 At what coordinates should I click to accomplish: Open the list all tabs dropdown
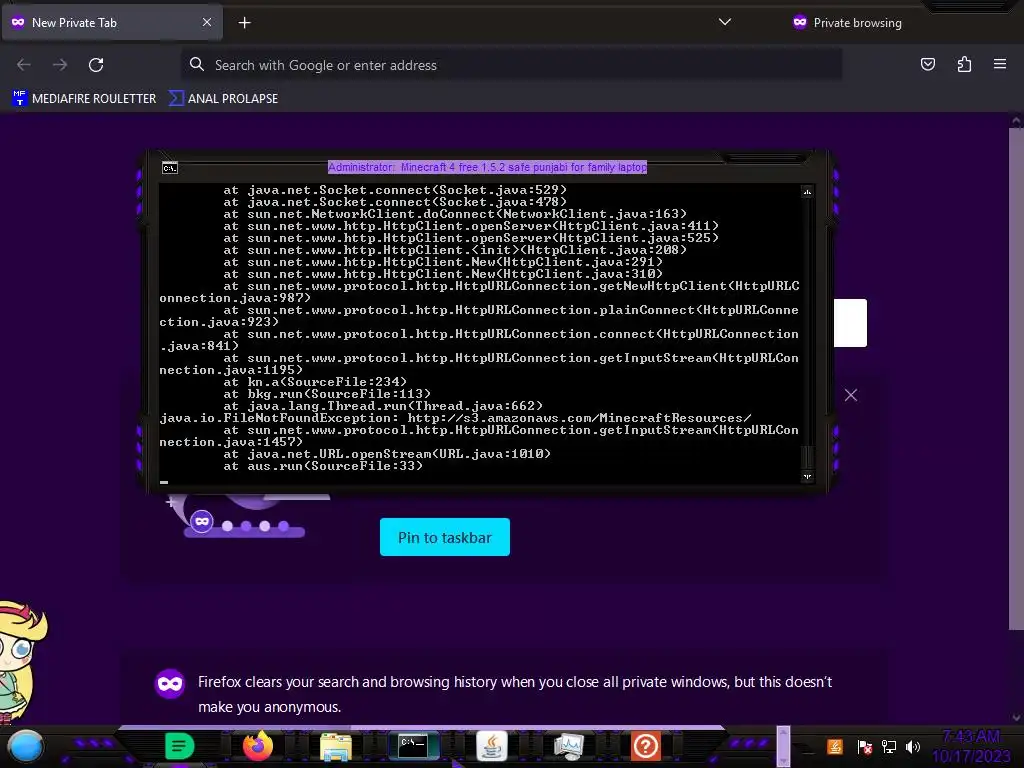click(724, 22)
